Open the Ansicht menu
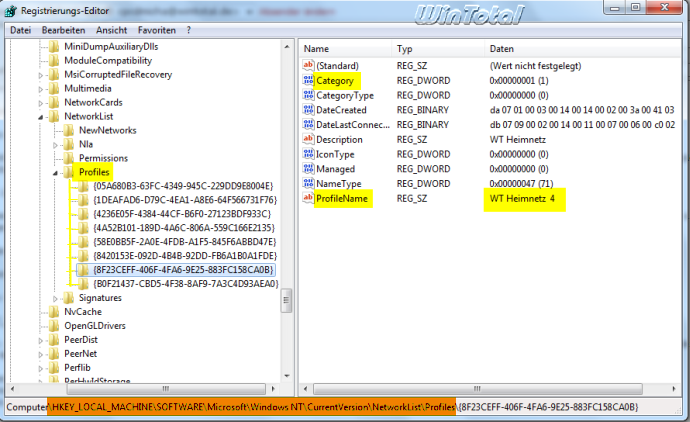The width and height of the screenshot is (690, 422). point(111,30)
